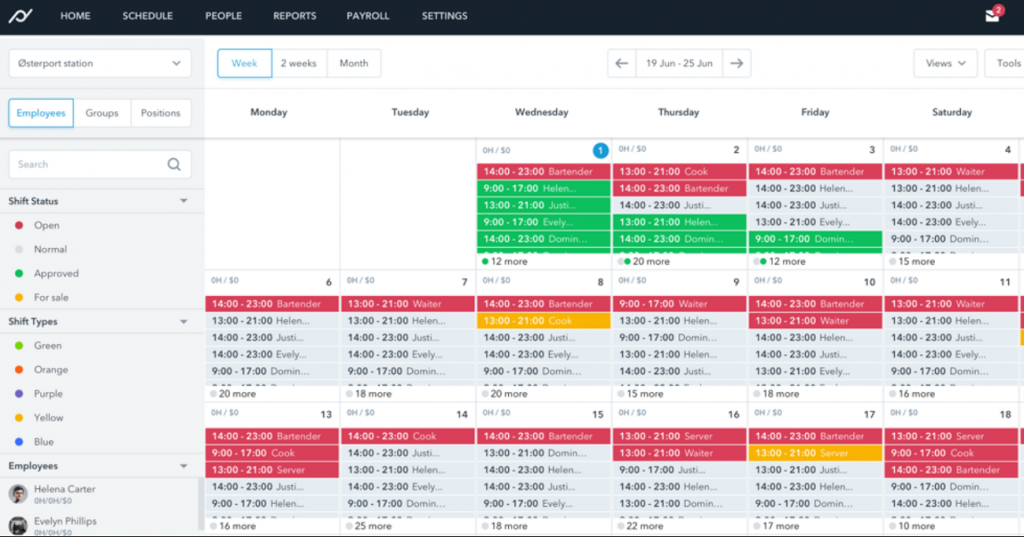Screen dimensions: 1024x537
Task: Expand 25 more shifts on day 14
Action: [x=371, y=526]
